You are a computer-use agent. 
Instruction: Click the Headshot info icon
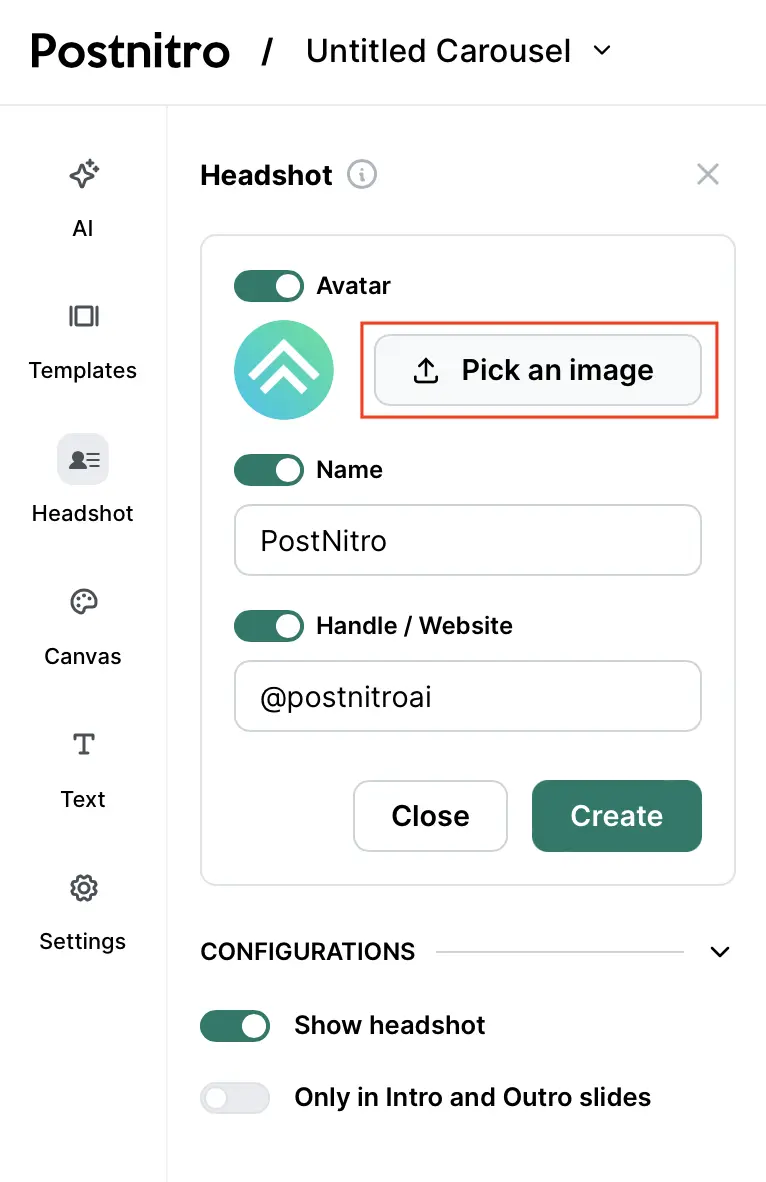coord(362,175)
